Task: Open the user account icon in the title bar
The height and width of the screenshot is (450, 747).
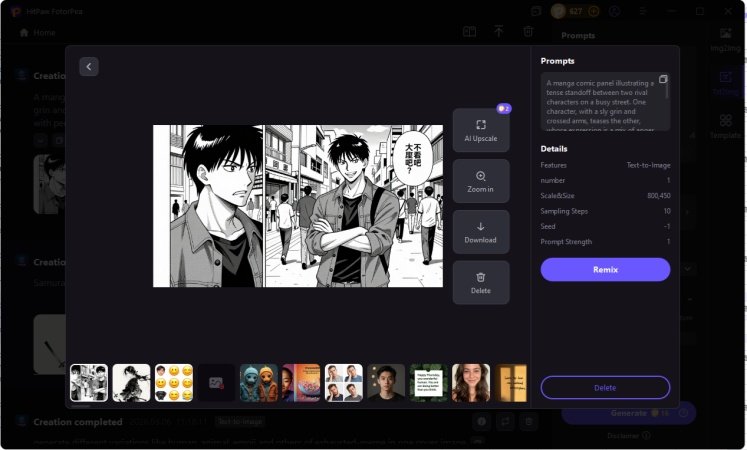Action: pyautogui.click(x=615, y=11)
